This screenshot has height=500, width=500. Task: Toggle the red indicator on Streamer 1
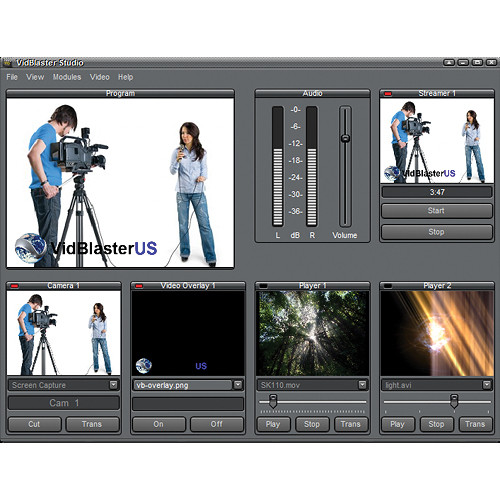388,94
